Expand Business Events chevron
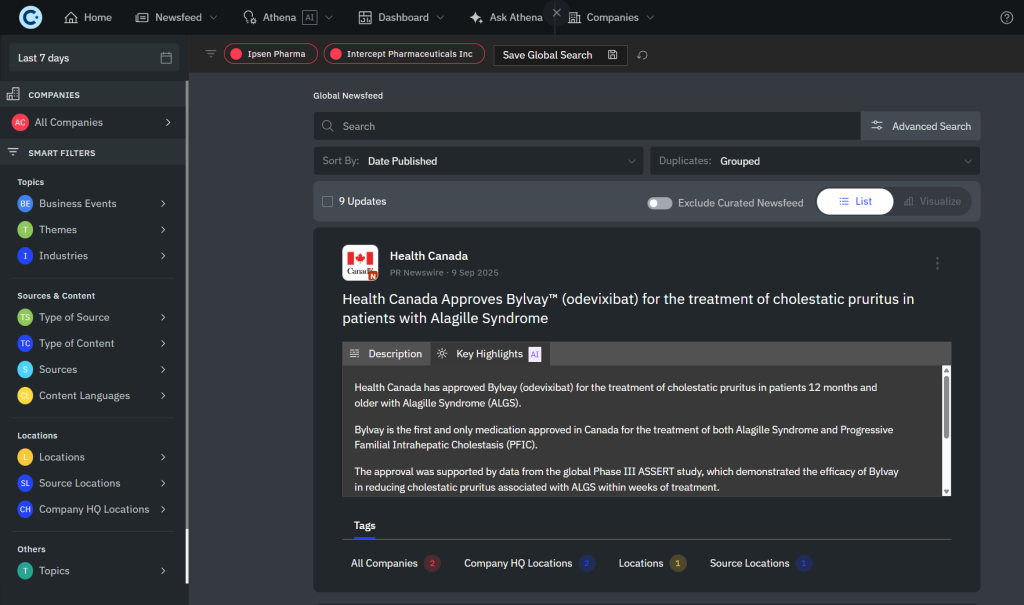The image size is (1024, 605). (163, 203)
